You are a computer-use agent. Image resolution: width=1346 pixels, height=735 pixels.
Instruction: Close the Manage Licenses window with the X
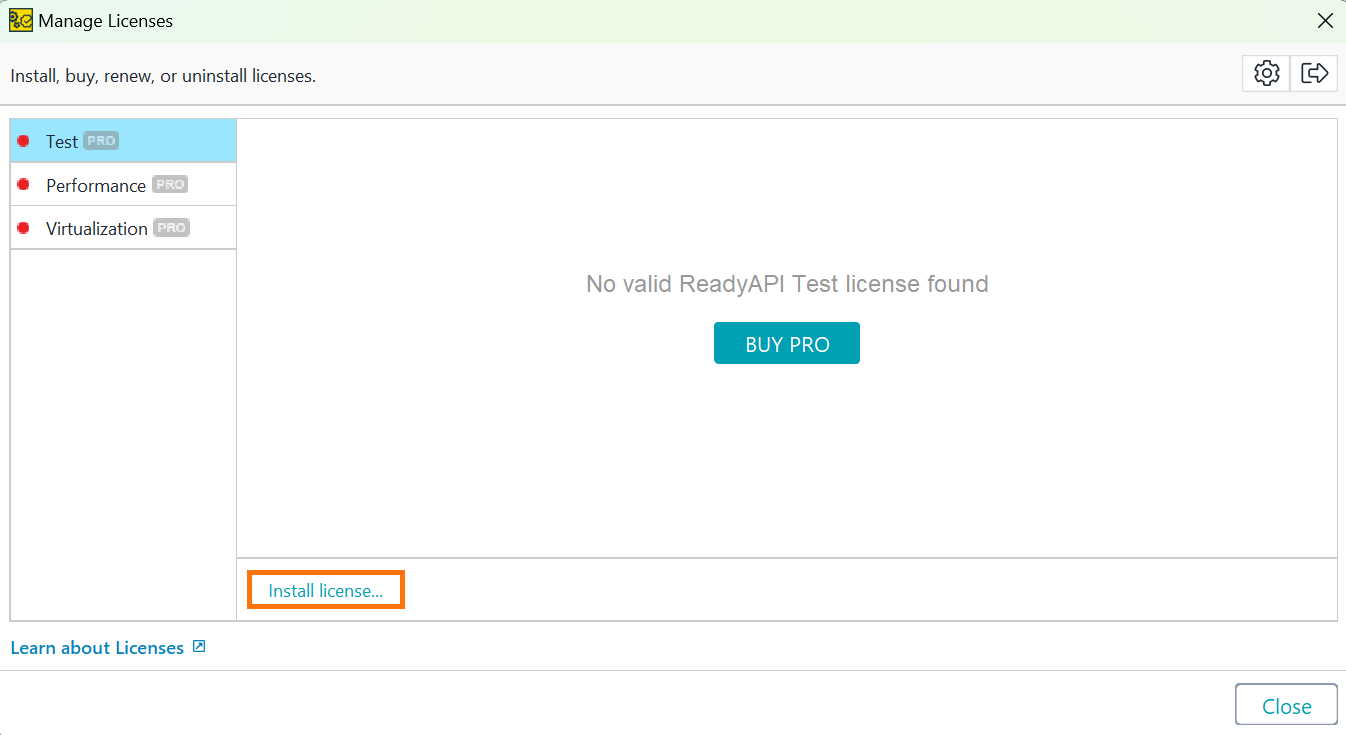tap(1325, 20)
